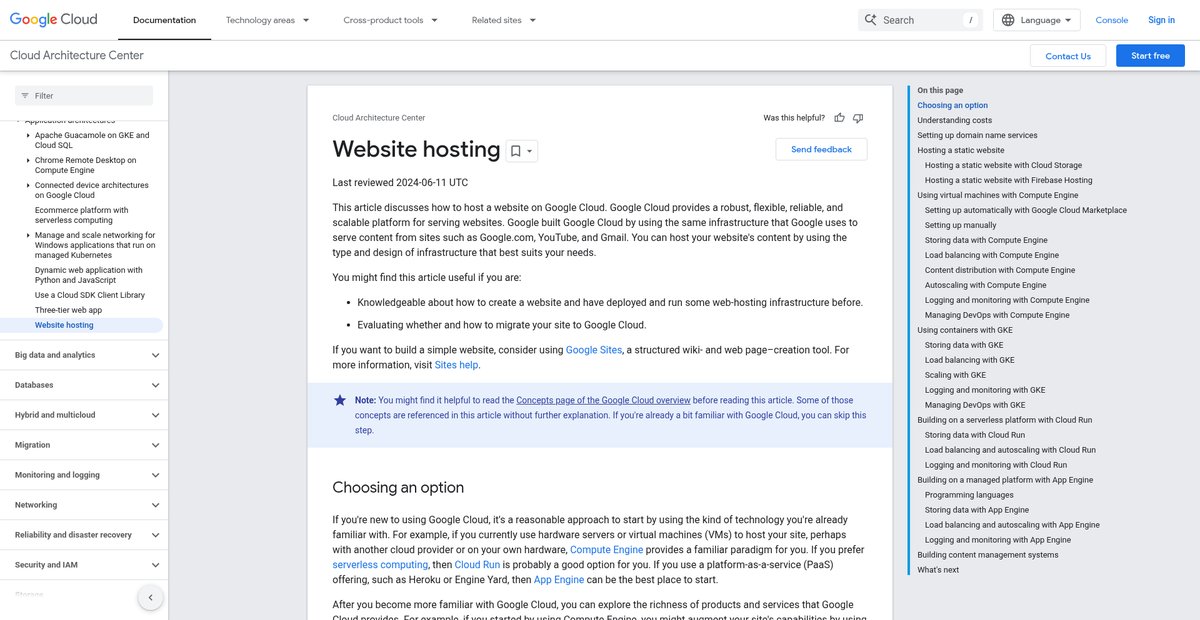Open the Language dropdown
Image resolution: width=1200 pixels, height=620 pixels.
1037,20
